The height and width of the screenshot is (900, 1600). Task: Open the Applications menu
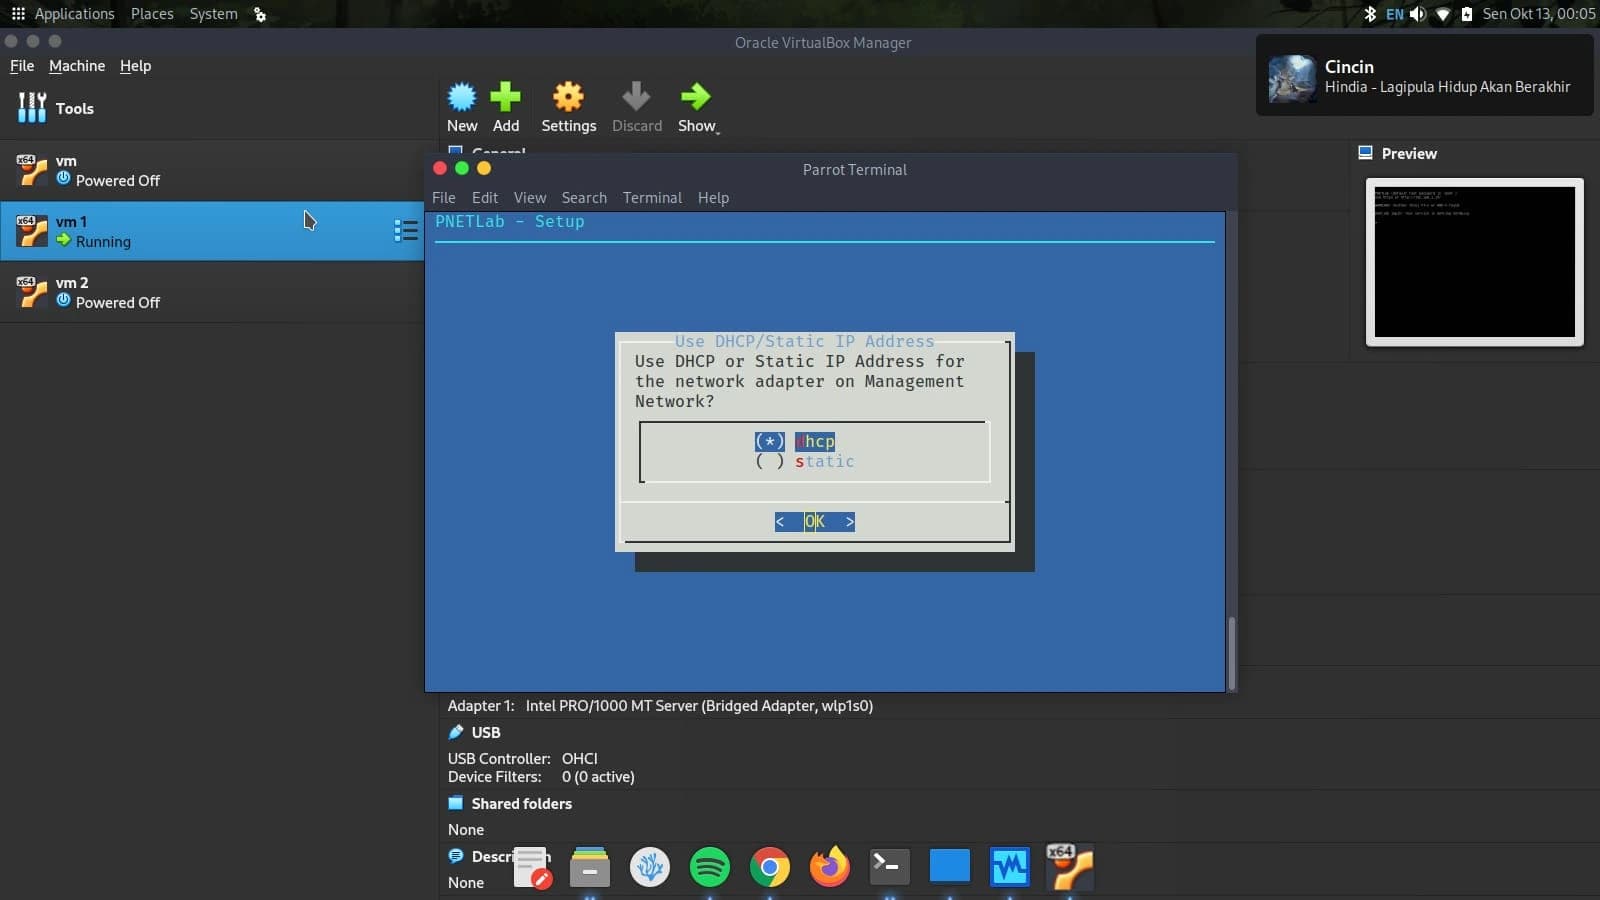point(73,13)
